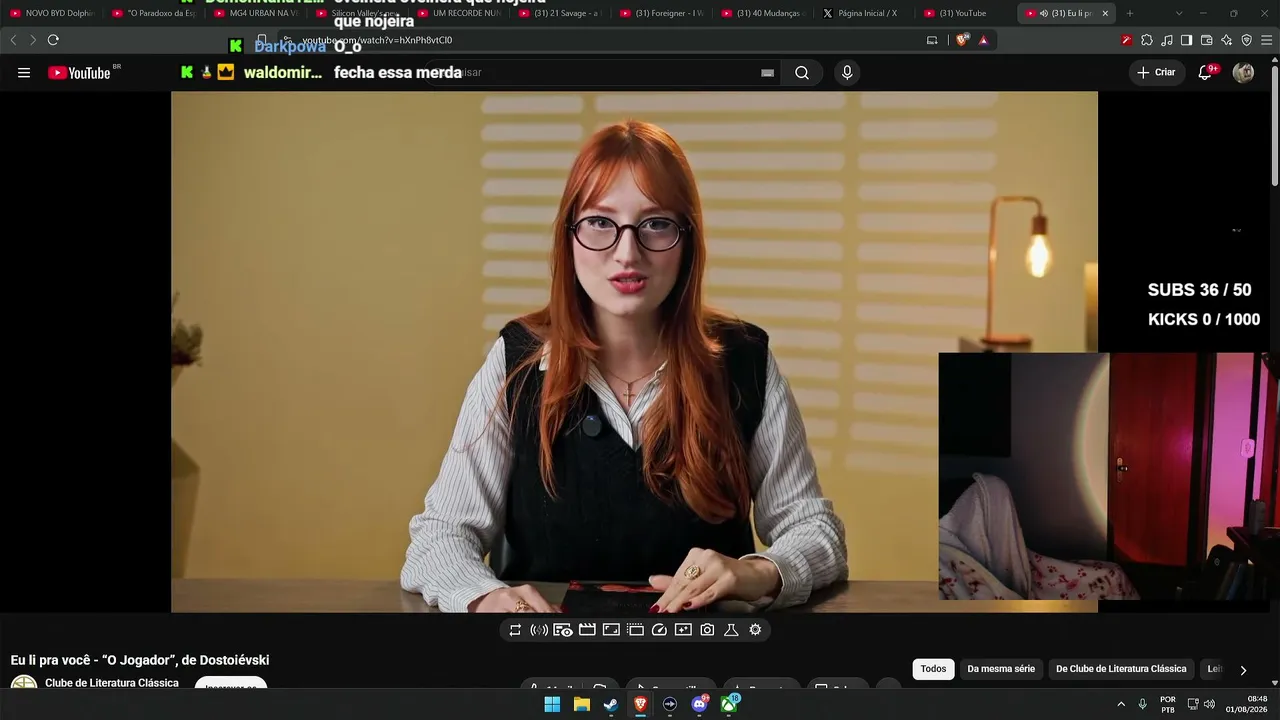The height and width of the screenshot is (720, 1280).
Task: Toggle the dotted-top window mode icon
Action: pos(635,630)
